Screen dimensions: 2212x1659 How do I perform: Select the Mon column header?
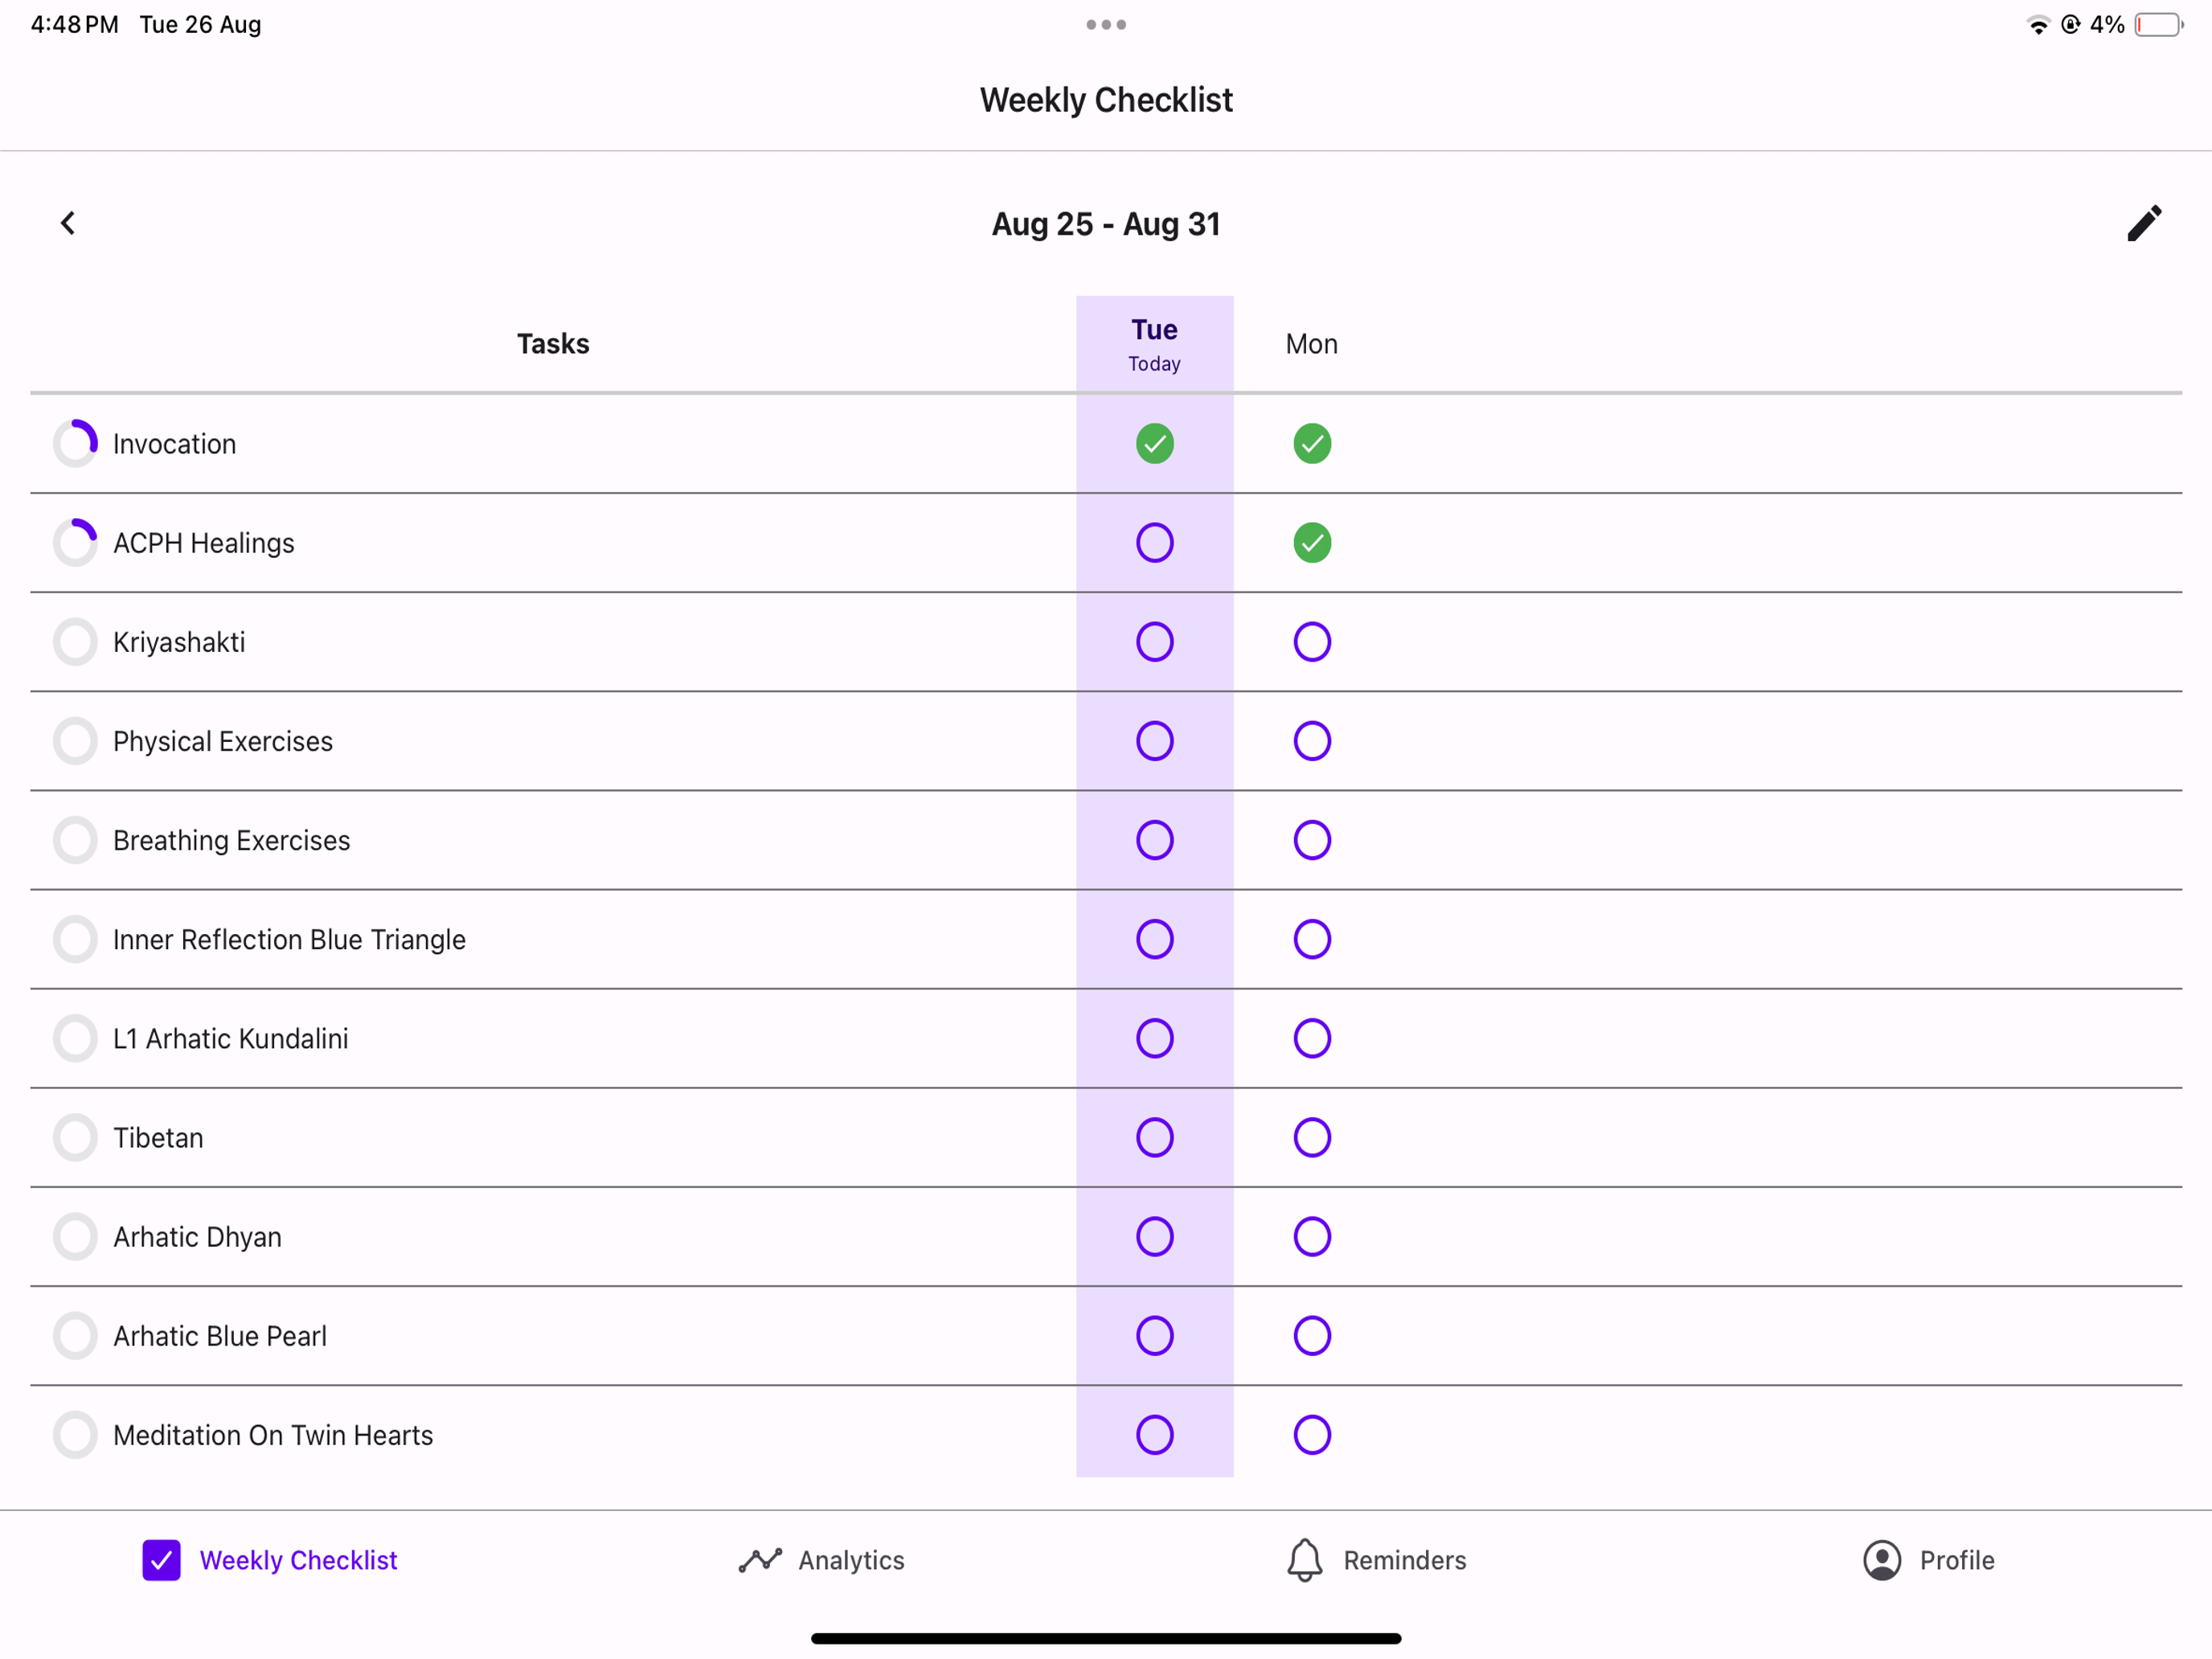1312,344
